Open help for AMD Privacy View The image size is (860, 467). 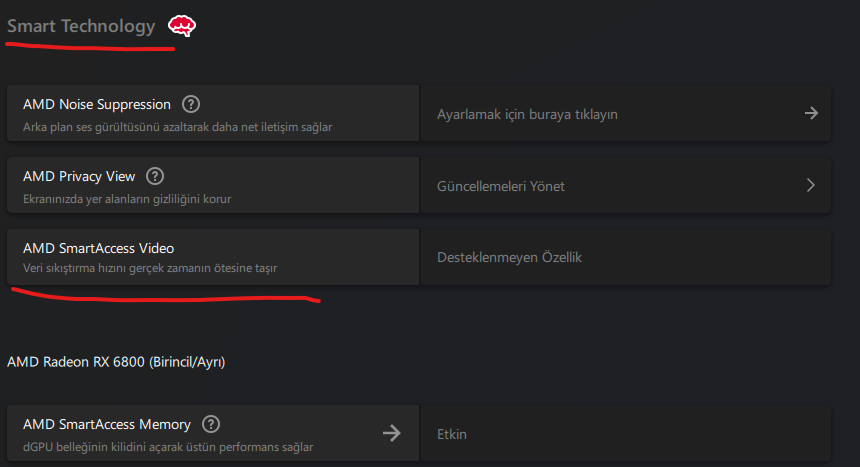(x=155, y=176)
